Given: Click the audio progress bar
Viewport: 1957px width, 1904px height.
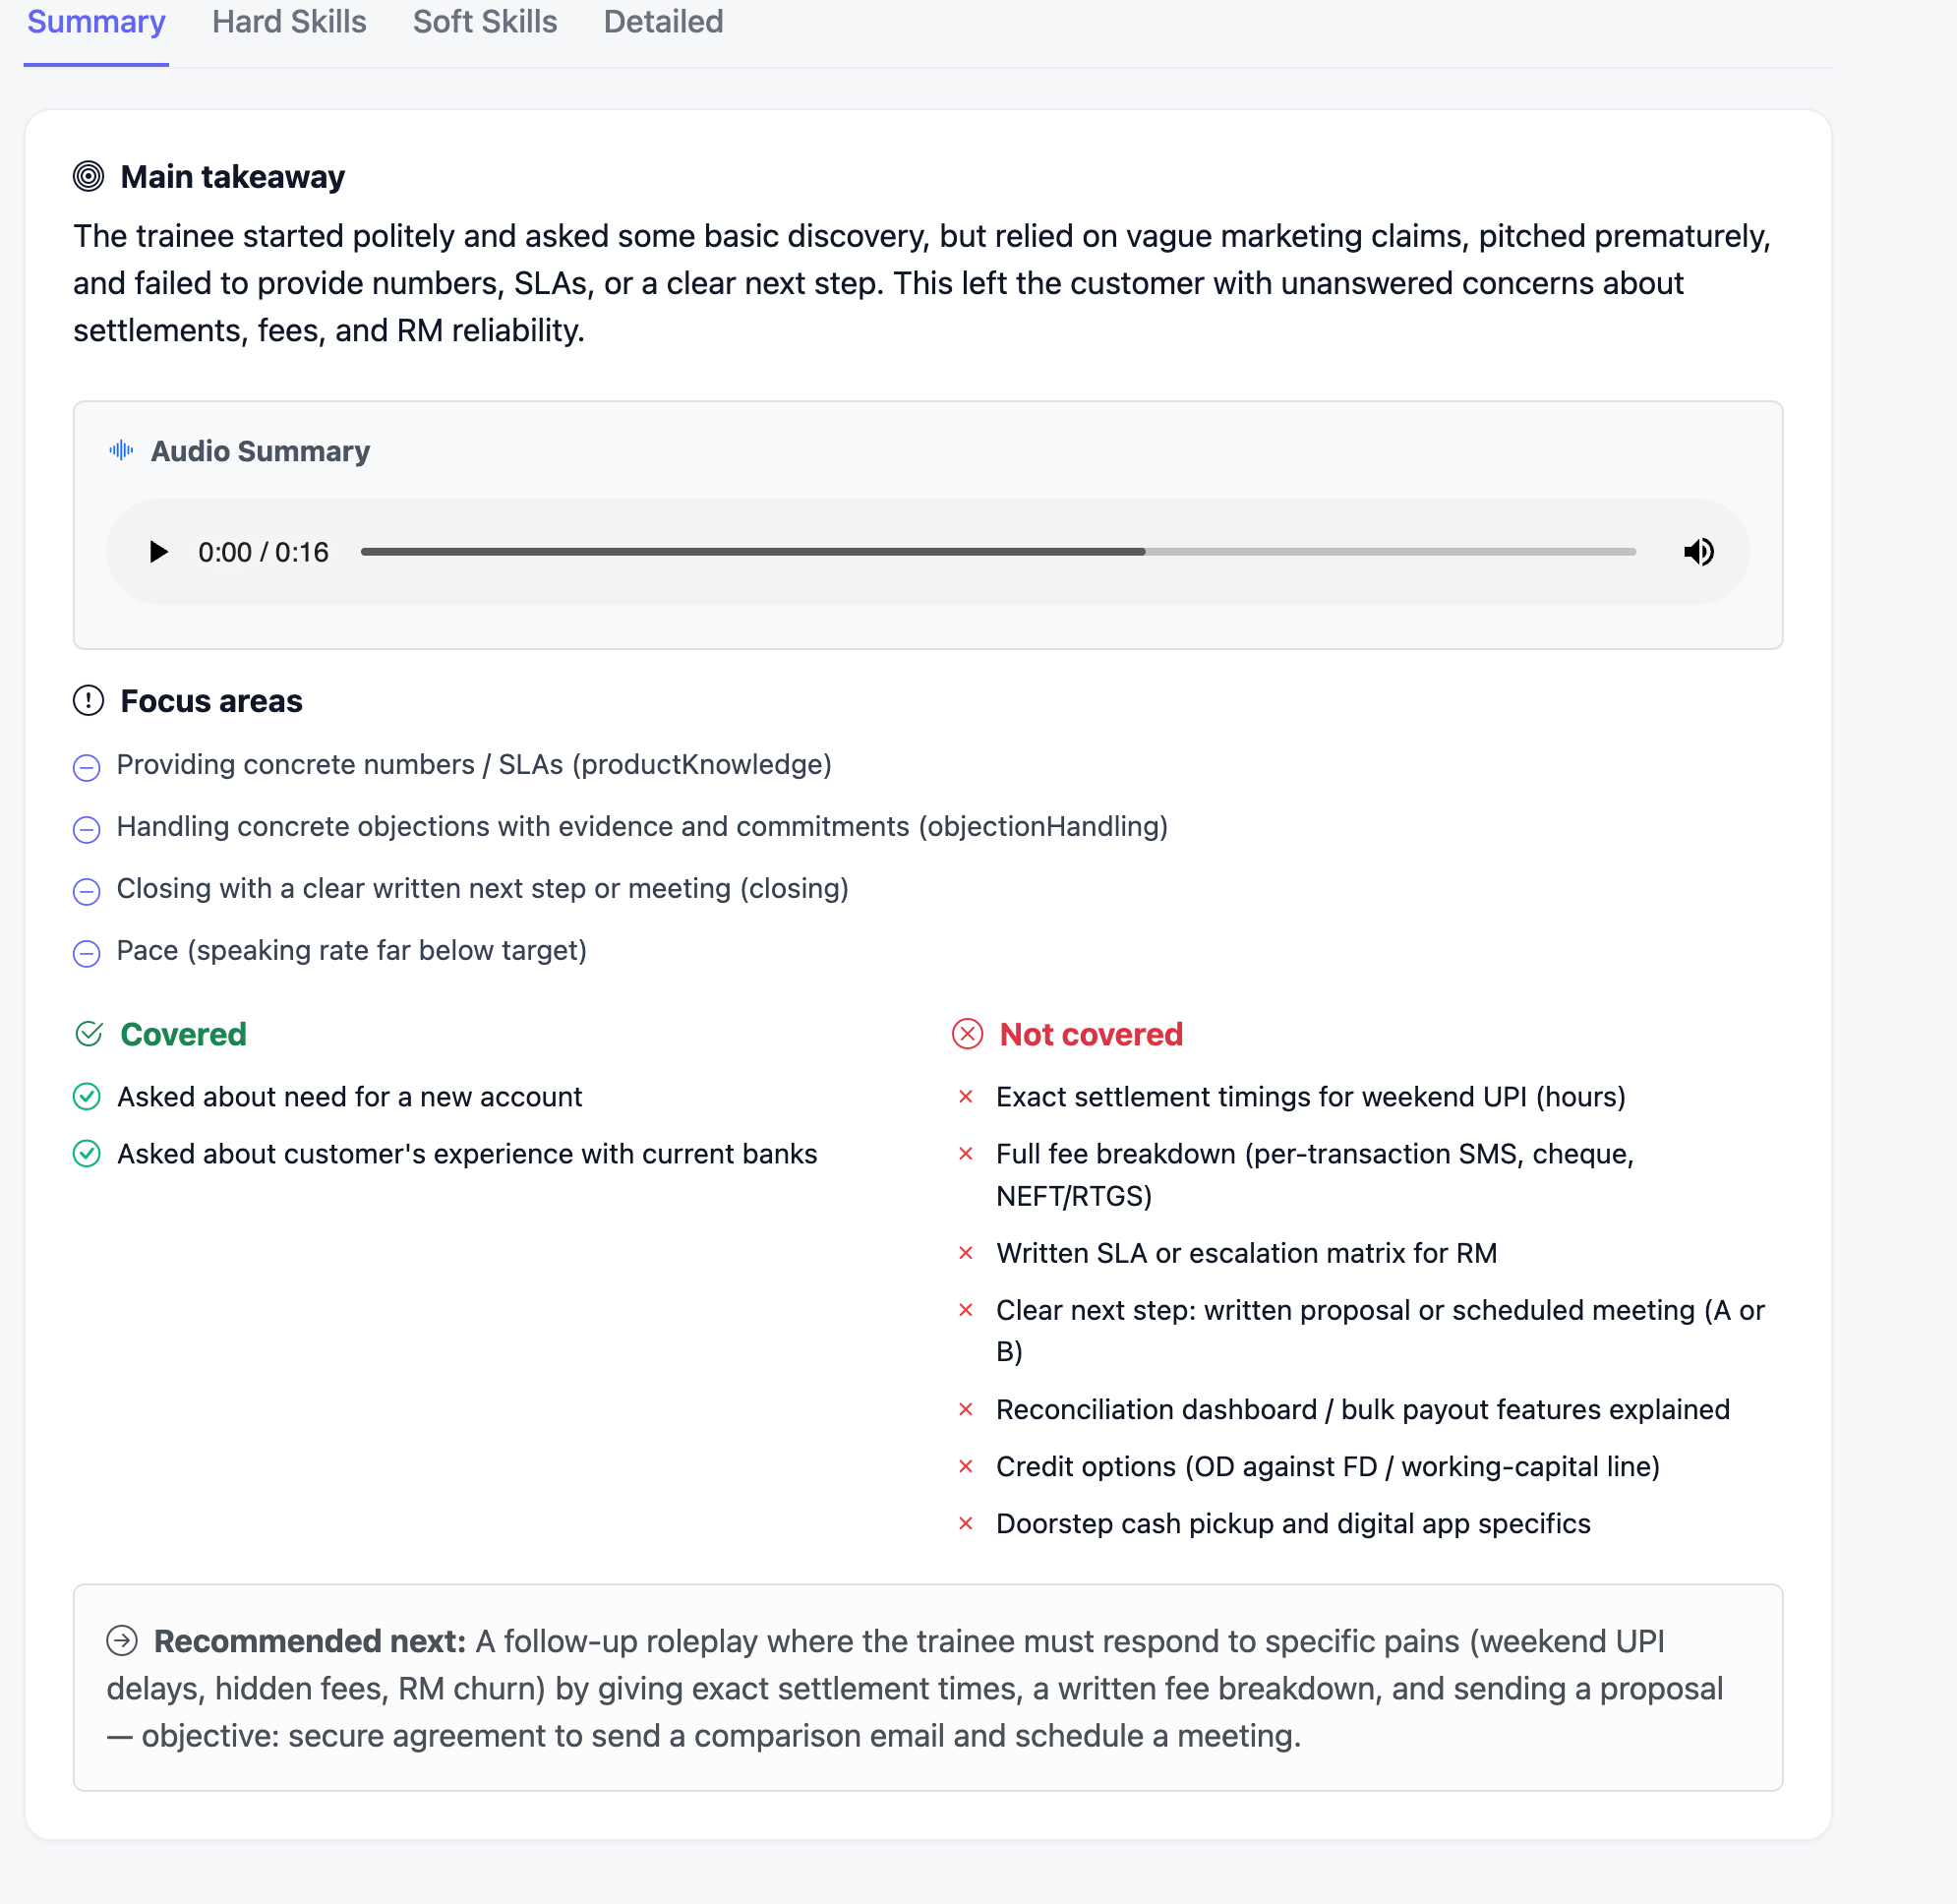Looking at the screenshot, I should [x=998, y=552].
